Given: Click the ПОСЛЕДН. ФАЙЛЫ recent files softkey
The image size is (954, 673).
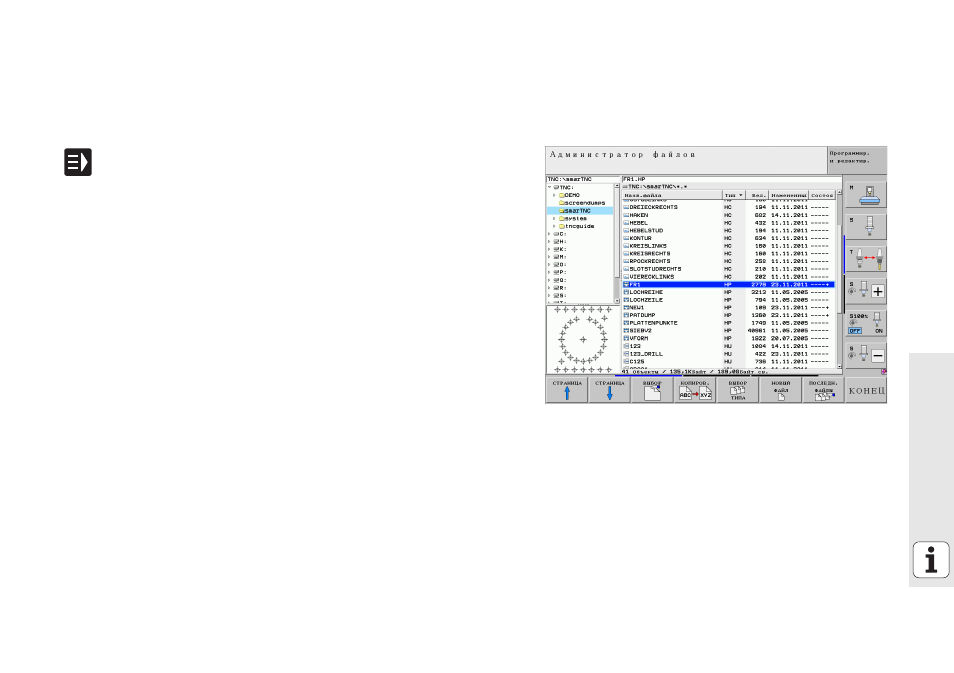Looking at the screenshot, I should [x=823, y=390].
